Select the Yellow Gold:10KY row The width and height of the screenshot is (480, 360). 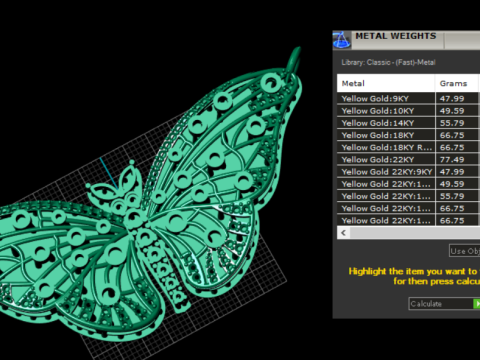point(408,111)
